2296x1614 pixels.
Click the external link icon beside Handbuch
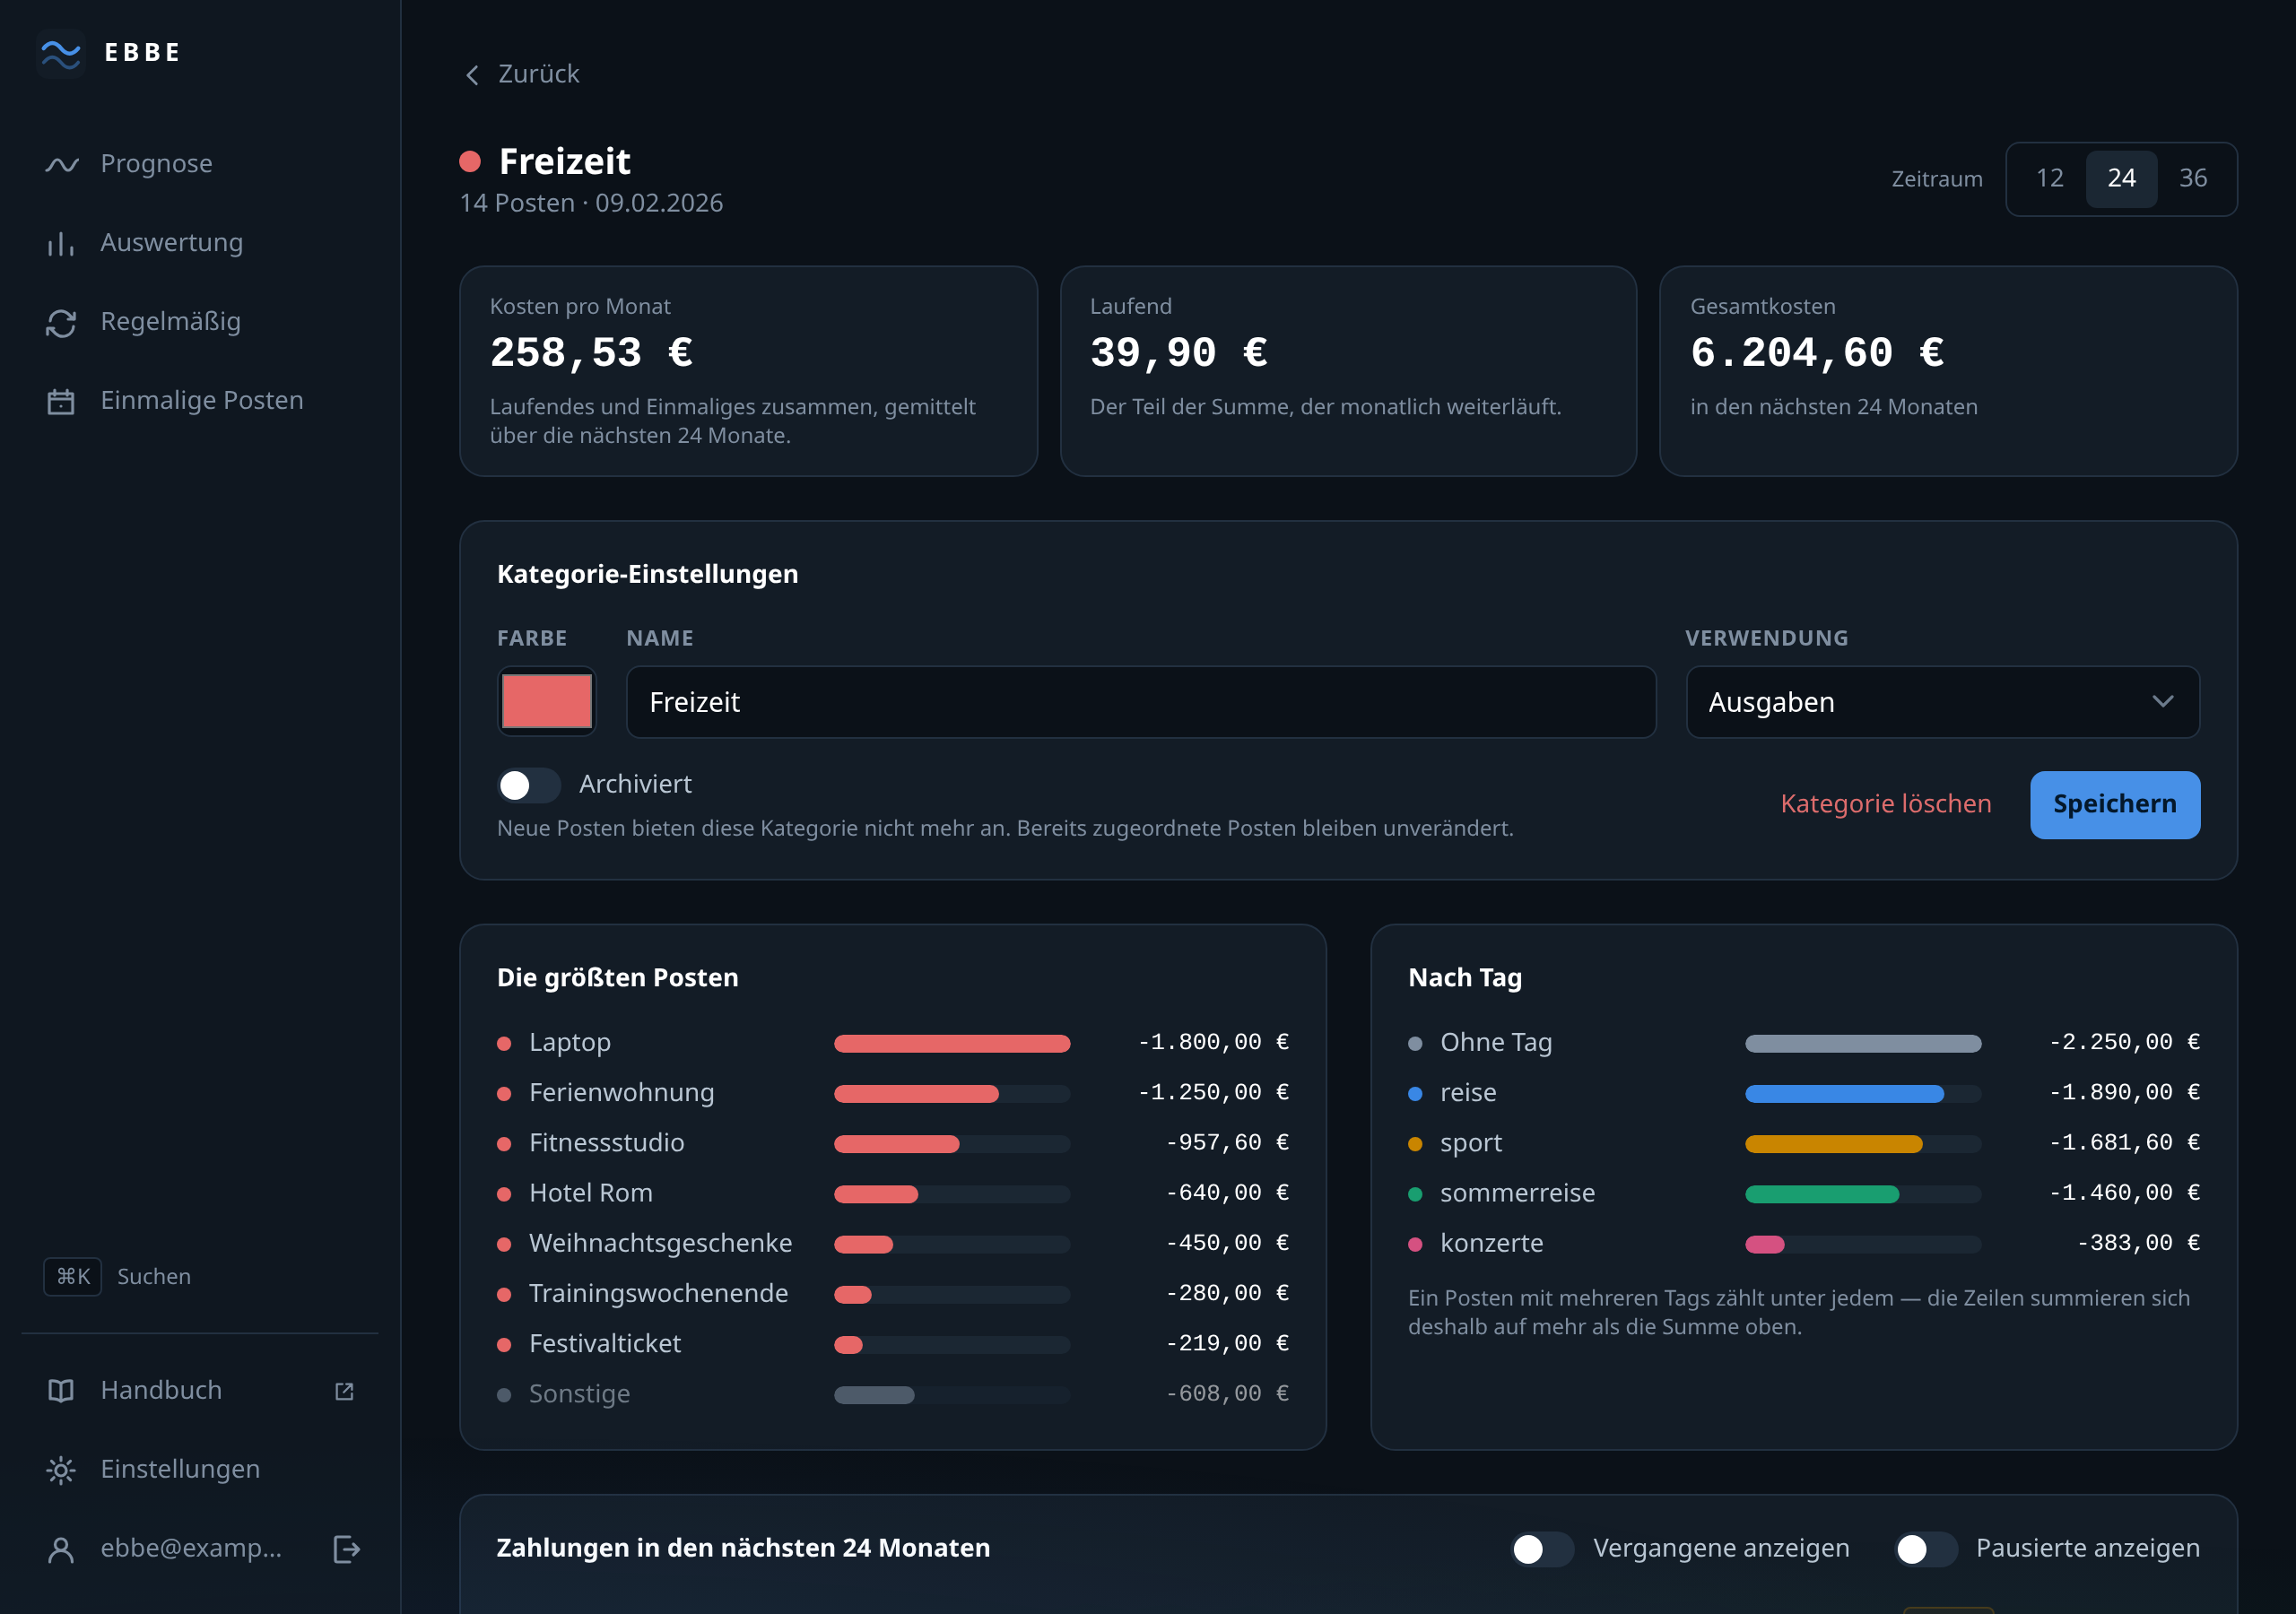[344, 1391]
